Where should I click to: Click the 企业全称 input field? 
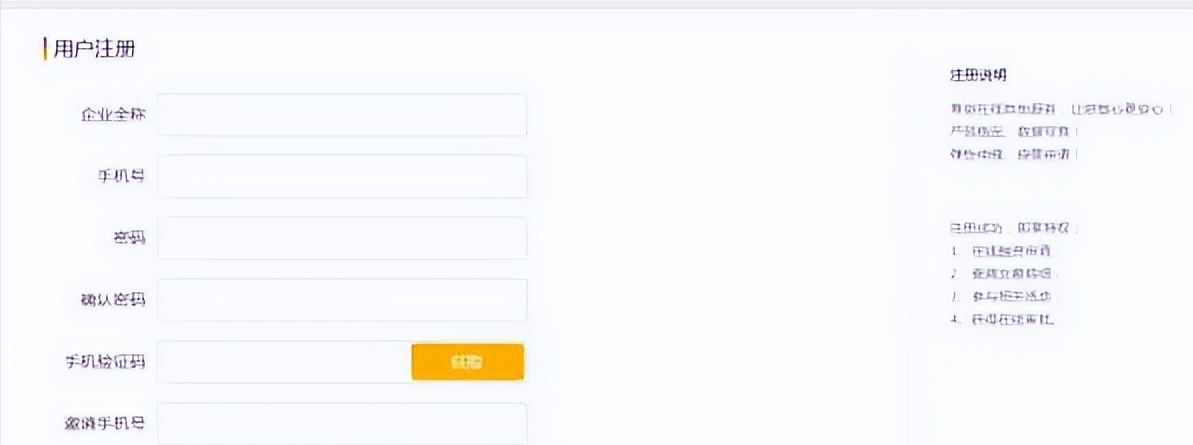tap(342, 115)
